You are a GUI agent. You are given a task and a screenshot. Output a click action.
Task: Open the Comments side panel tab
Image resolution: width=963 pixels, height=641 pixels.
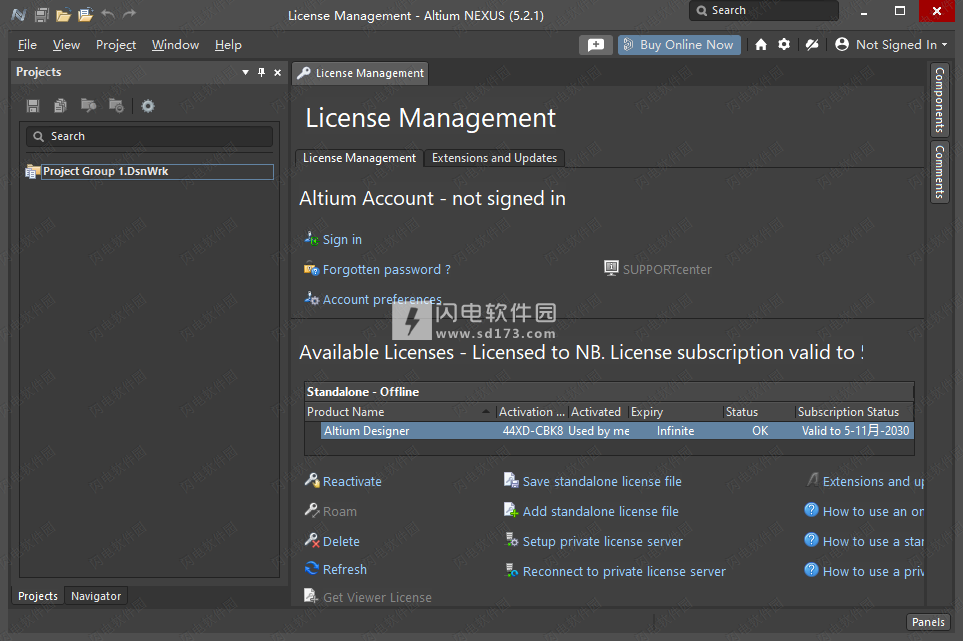point(940,171)
